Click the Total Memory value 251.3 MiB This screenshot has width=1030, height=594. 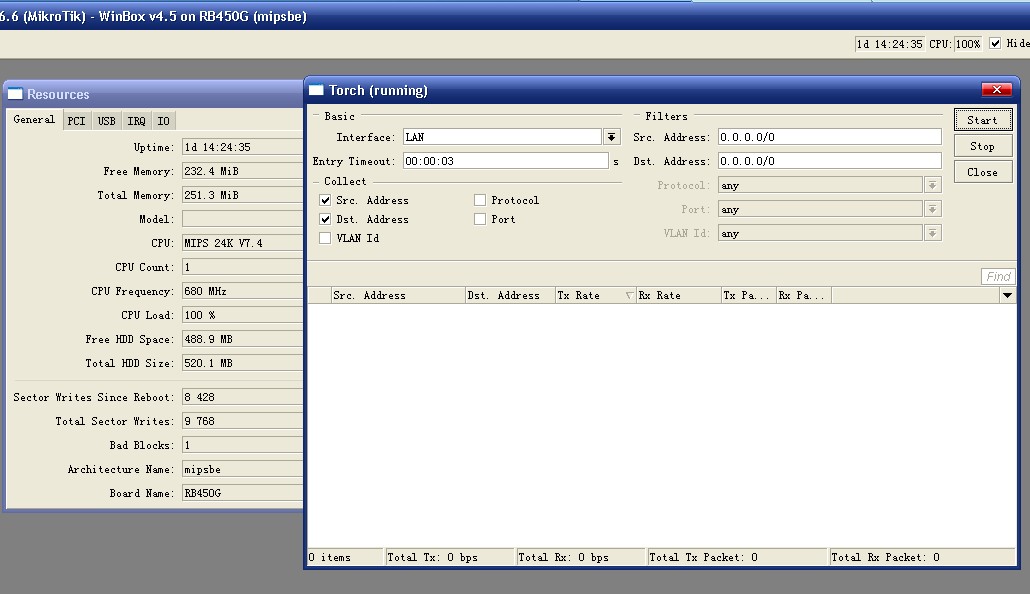(x=242, y=195)
